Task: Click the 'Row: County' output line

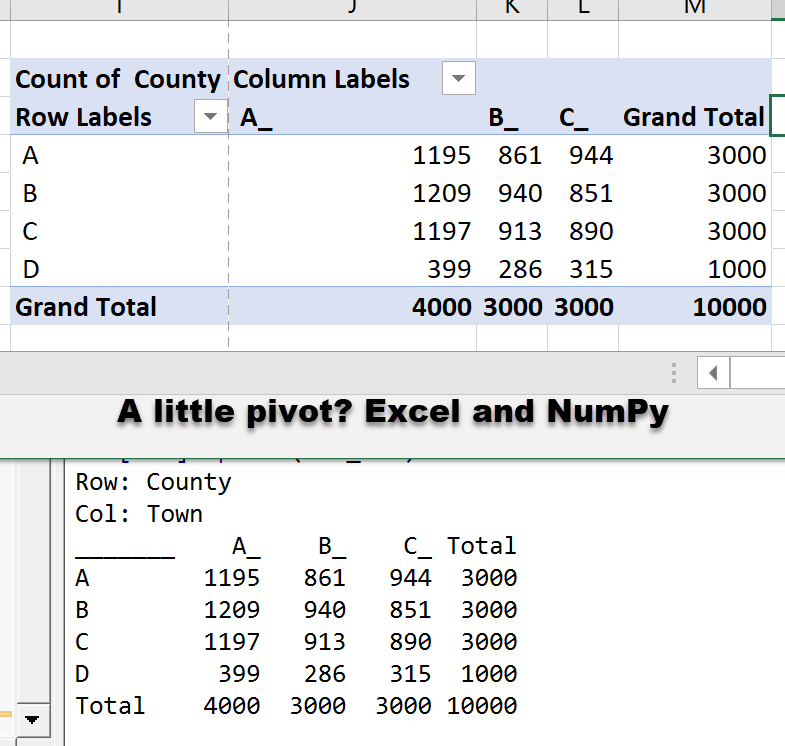Action: click(153, 482)
